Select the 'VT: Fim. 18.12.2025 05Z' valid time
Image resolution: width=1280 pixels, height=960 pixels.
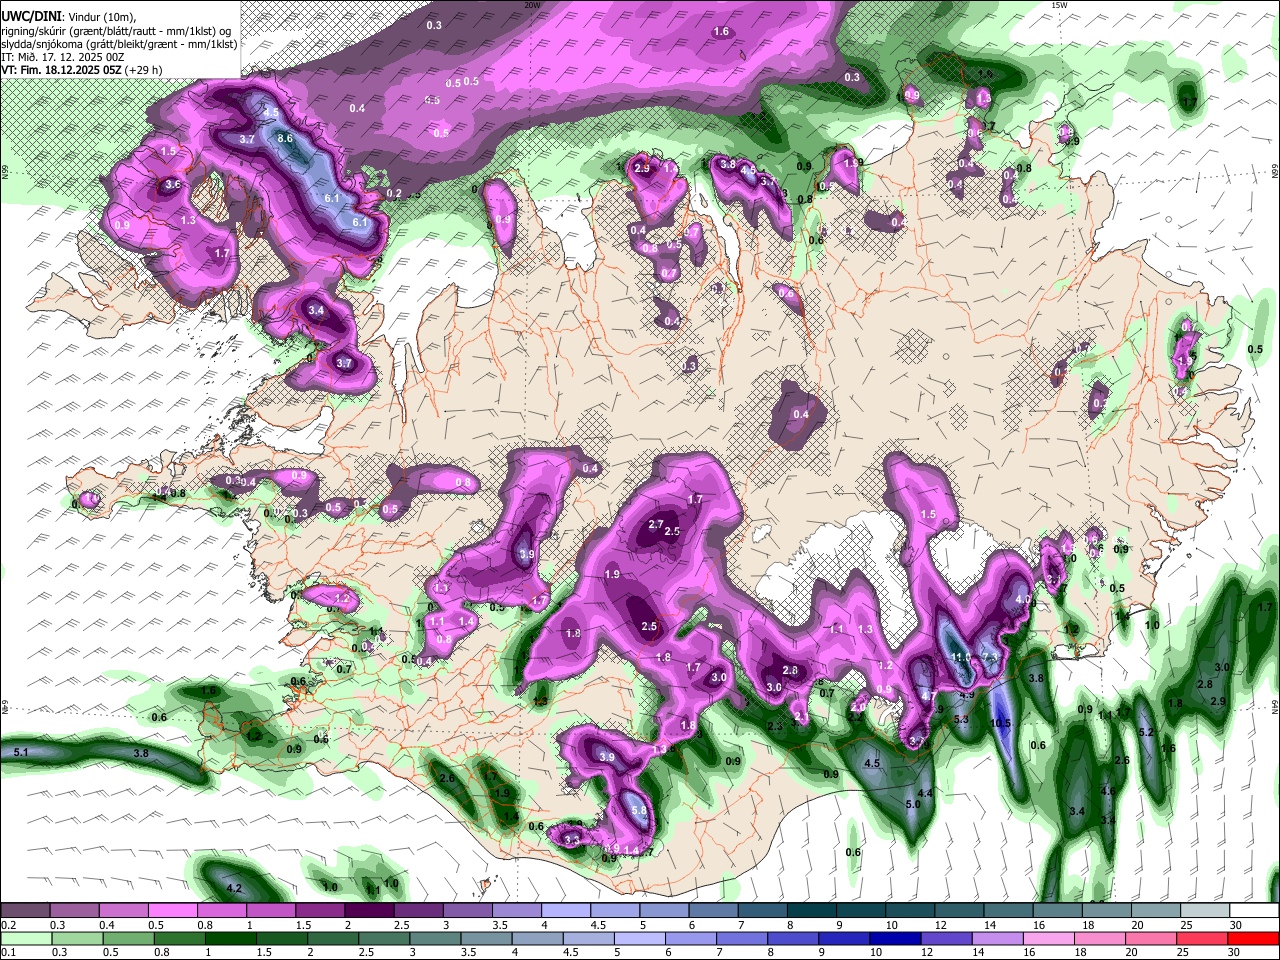coord(61,71)
